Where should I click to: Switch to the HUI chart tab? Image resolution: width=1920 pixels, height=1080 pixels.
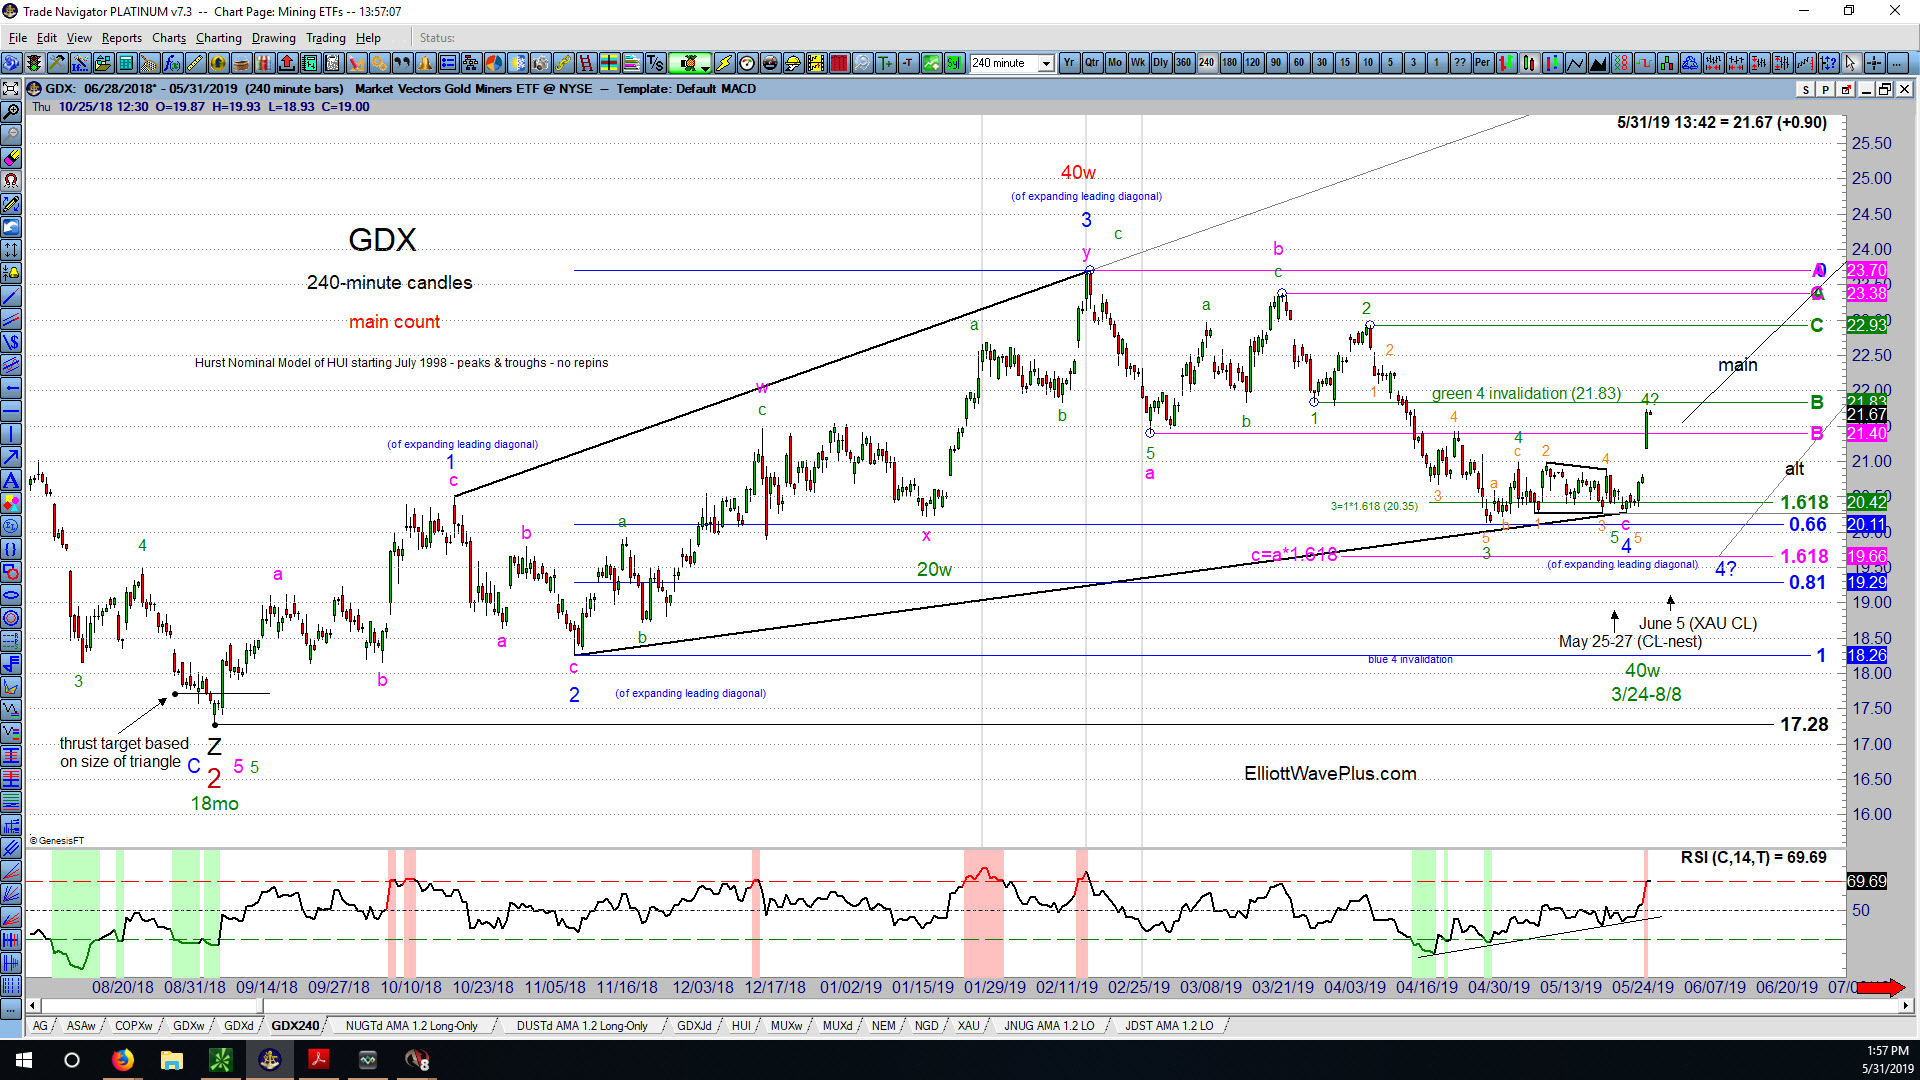(x=741, y=1026)
